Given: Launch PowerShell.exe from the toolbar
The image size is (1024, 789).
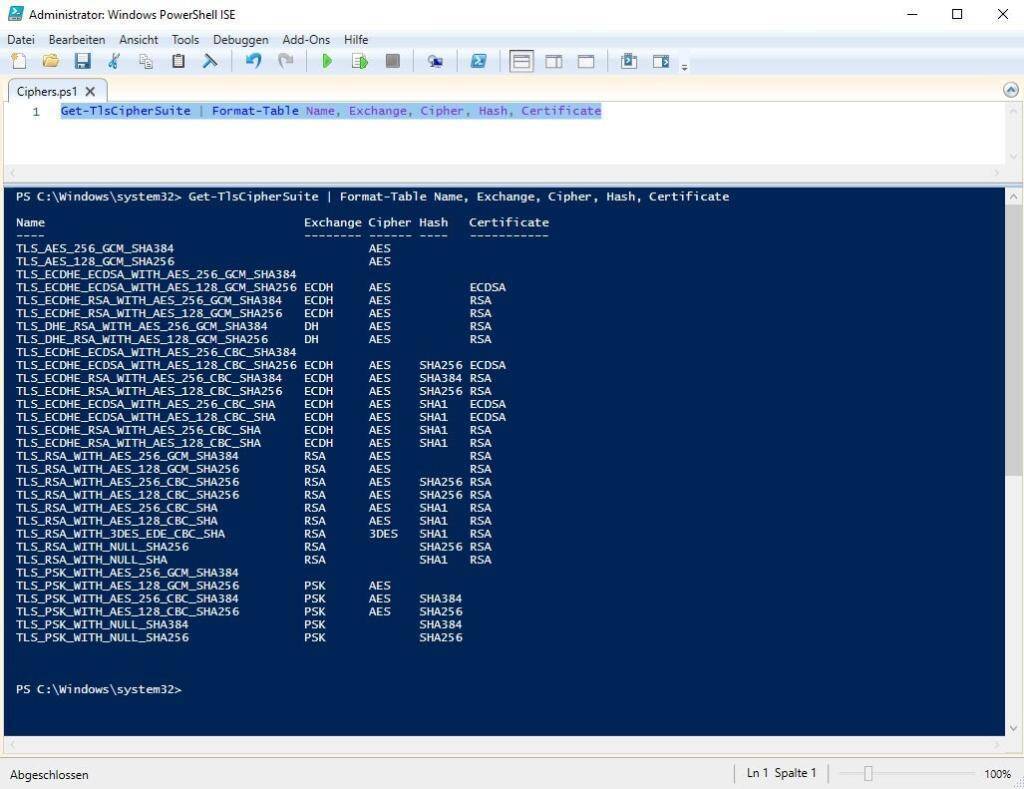Looking at the screenshot, I should click(478, 61).
